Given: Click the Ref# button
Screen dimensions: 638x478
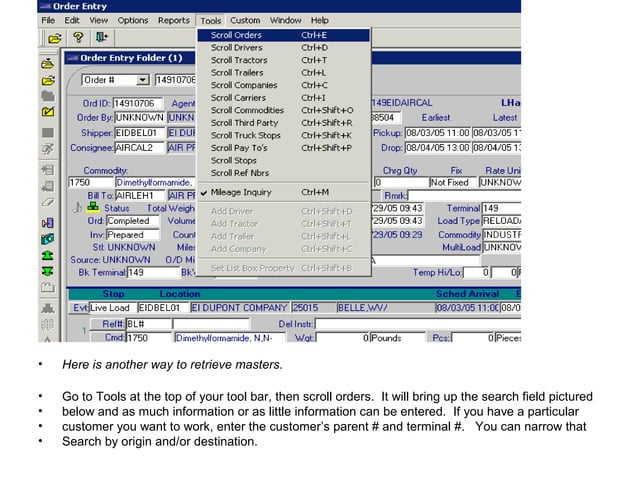Looking at the screenshot, I should [108, 324].
